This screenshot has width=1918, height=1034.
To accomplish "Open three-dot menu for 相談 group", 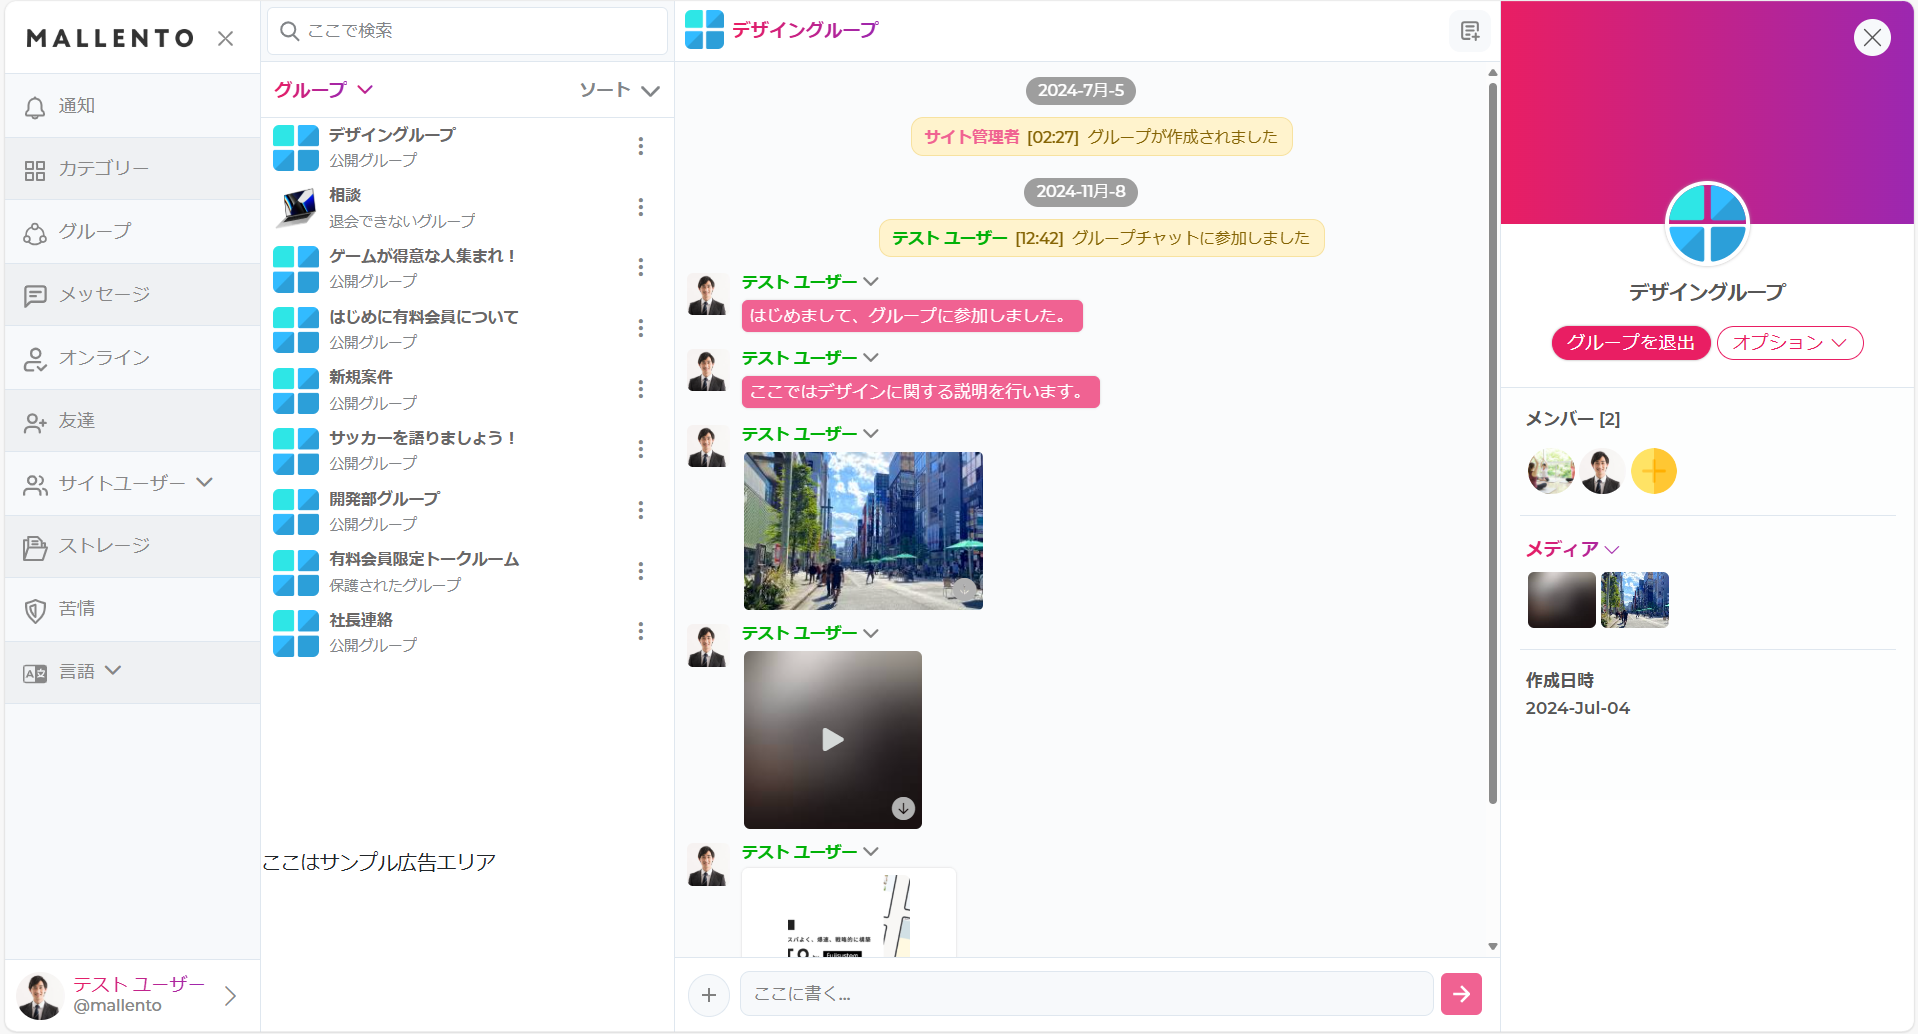I will click(x=641, y=207).
